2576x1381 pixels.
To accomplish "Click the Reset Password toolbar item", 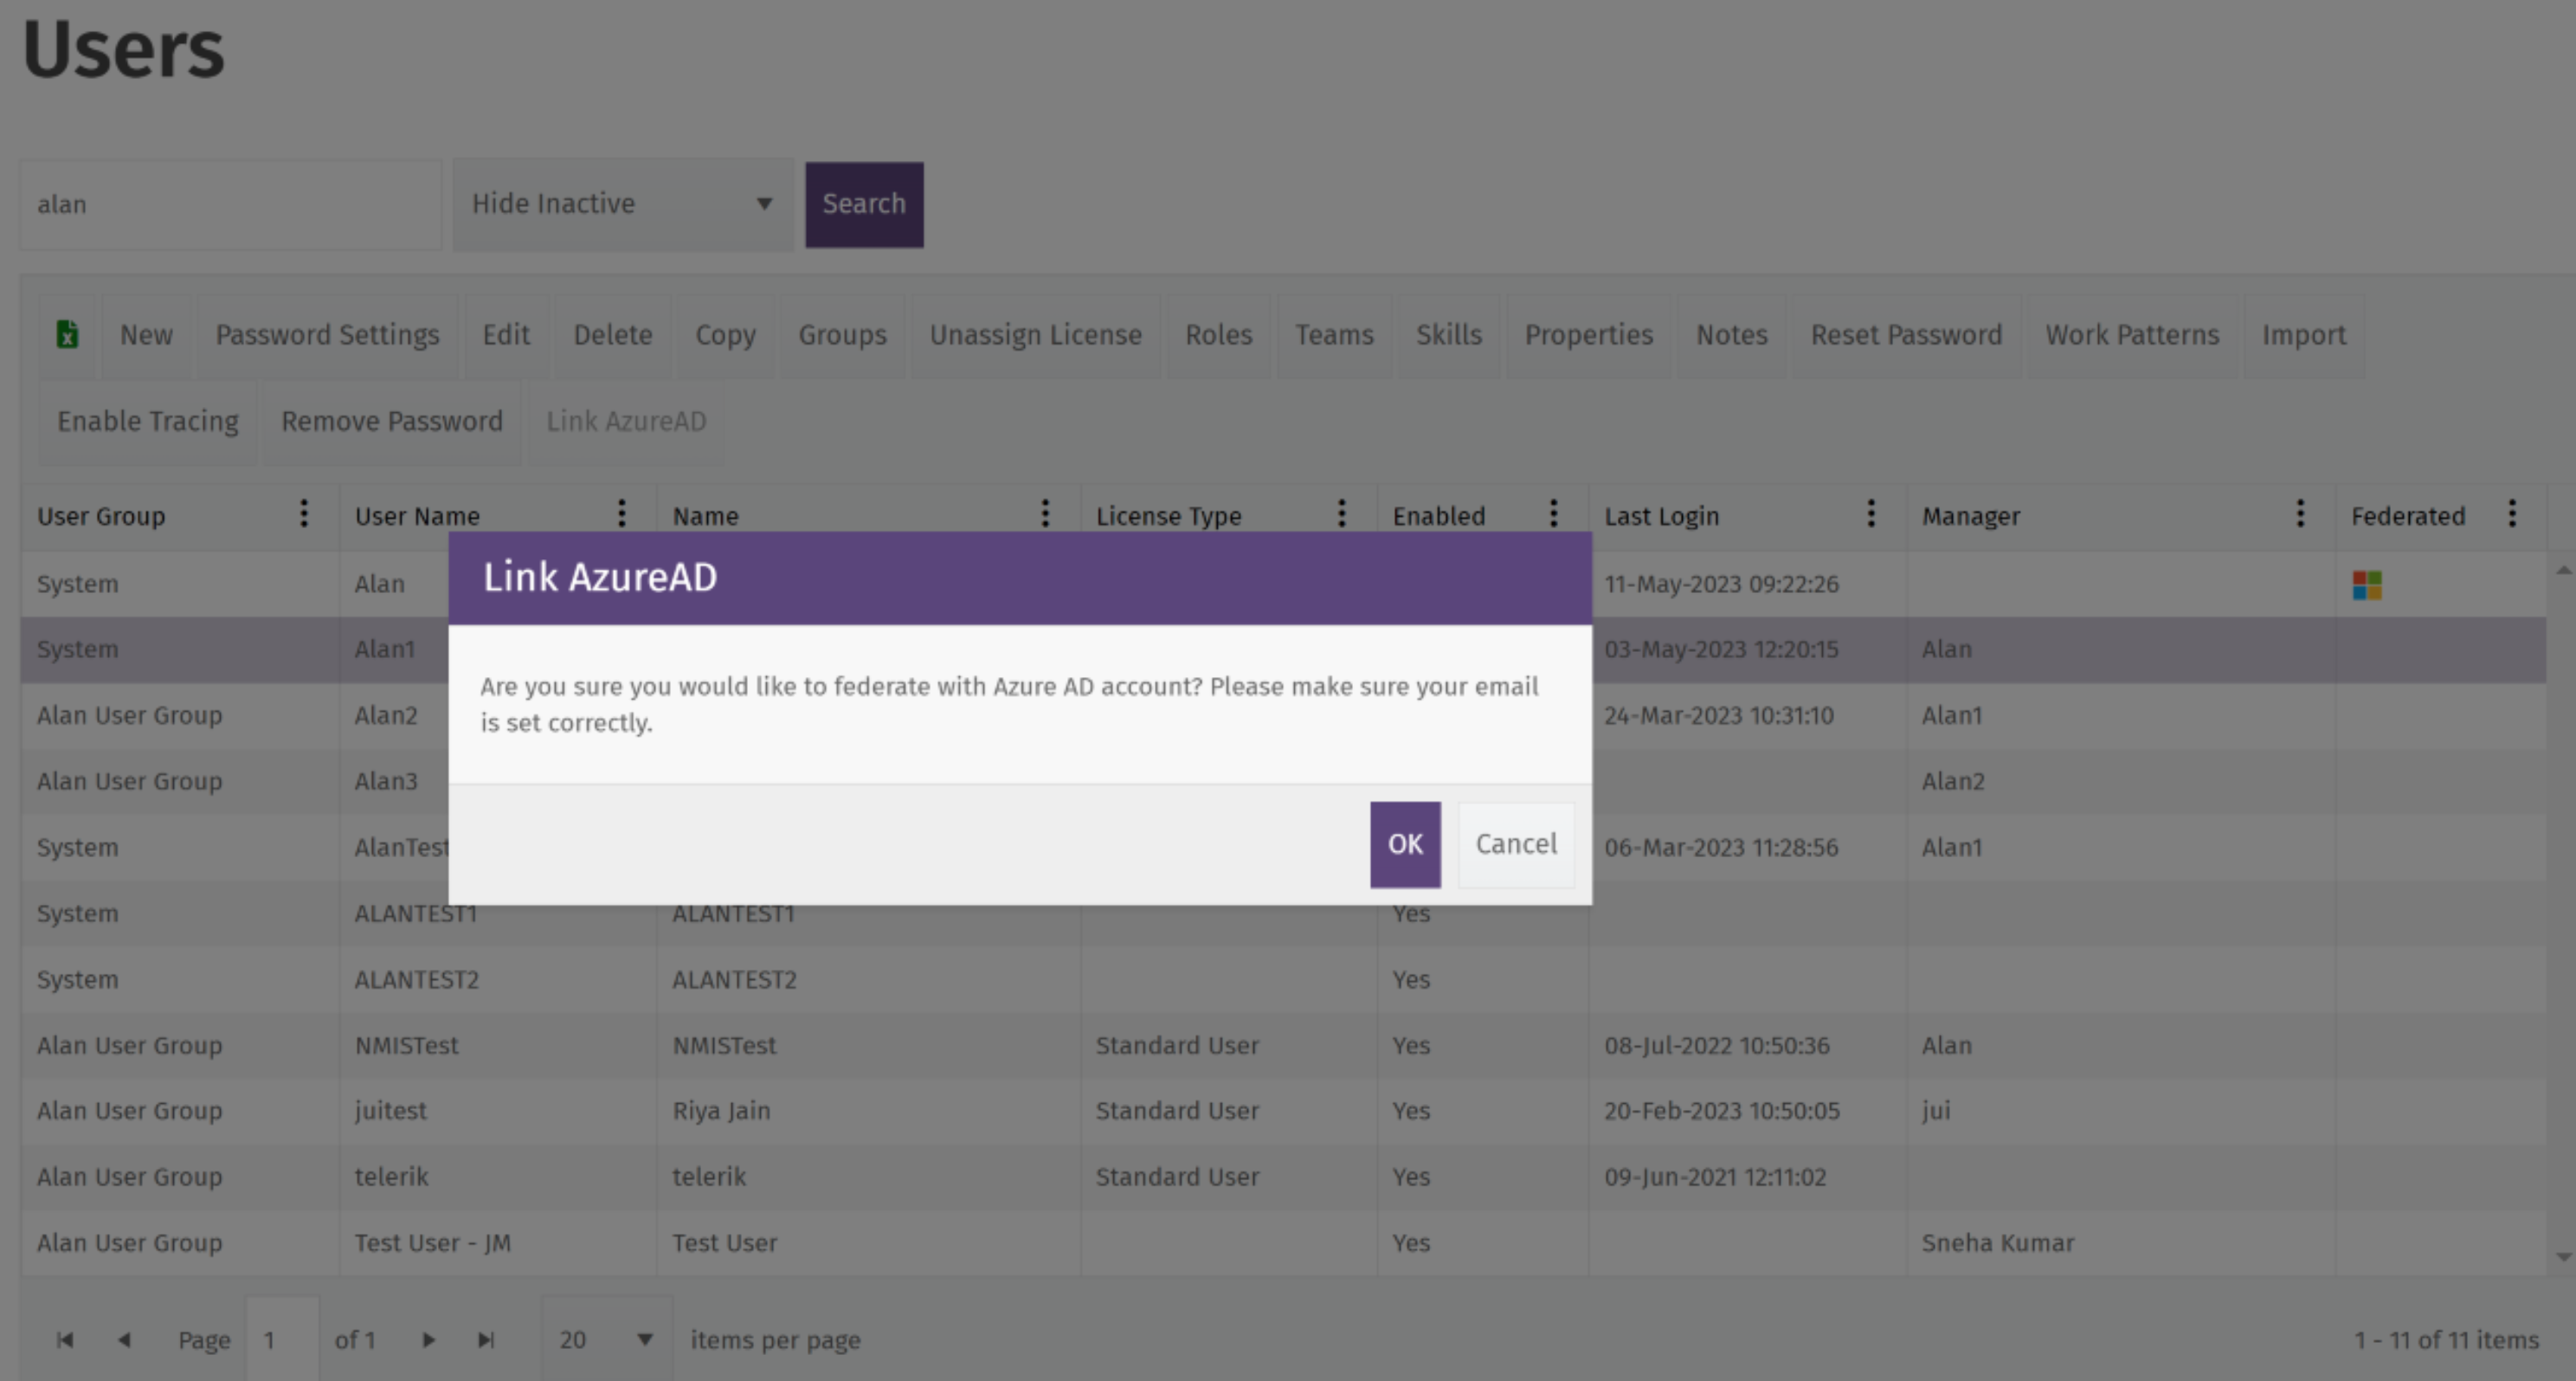I will pos(1906,335).
